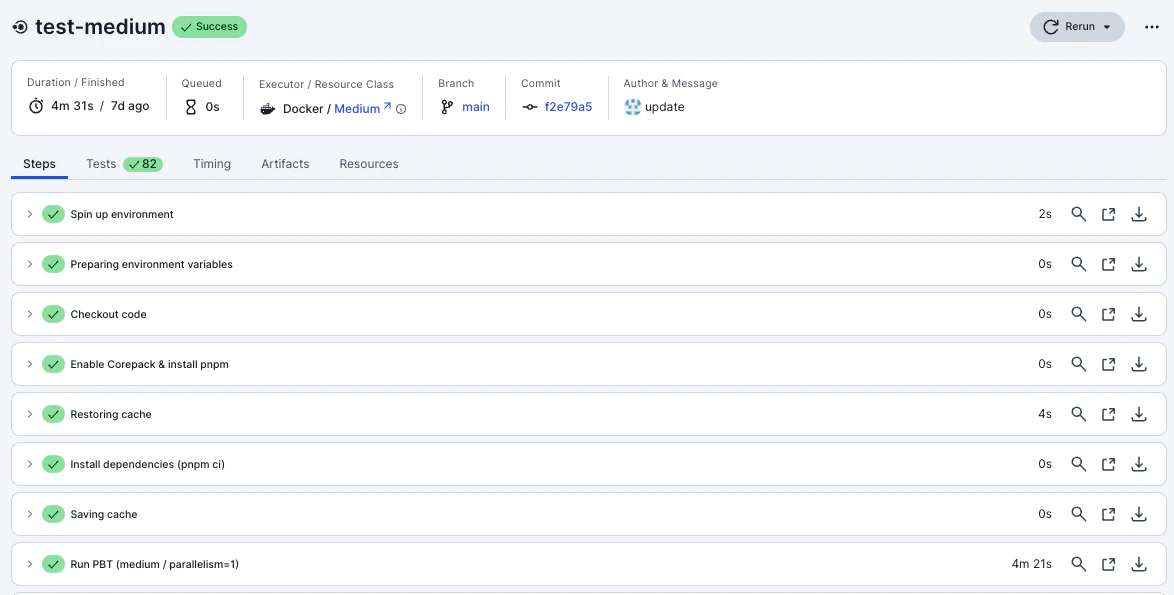The height and width of the screenshot is (595, 1174).
Task: Download Restoring cache step log
Action: [x=1139, y=414]
